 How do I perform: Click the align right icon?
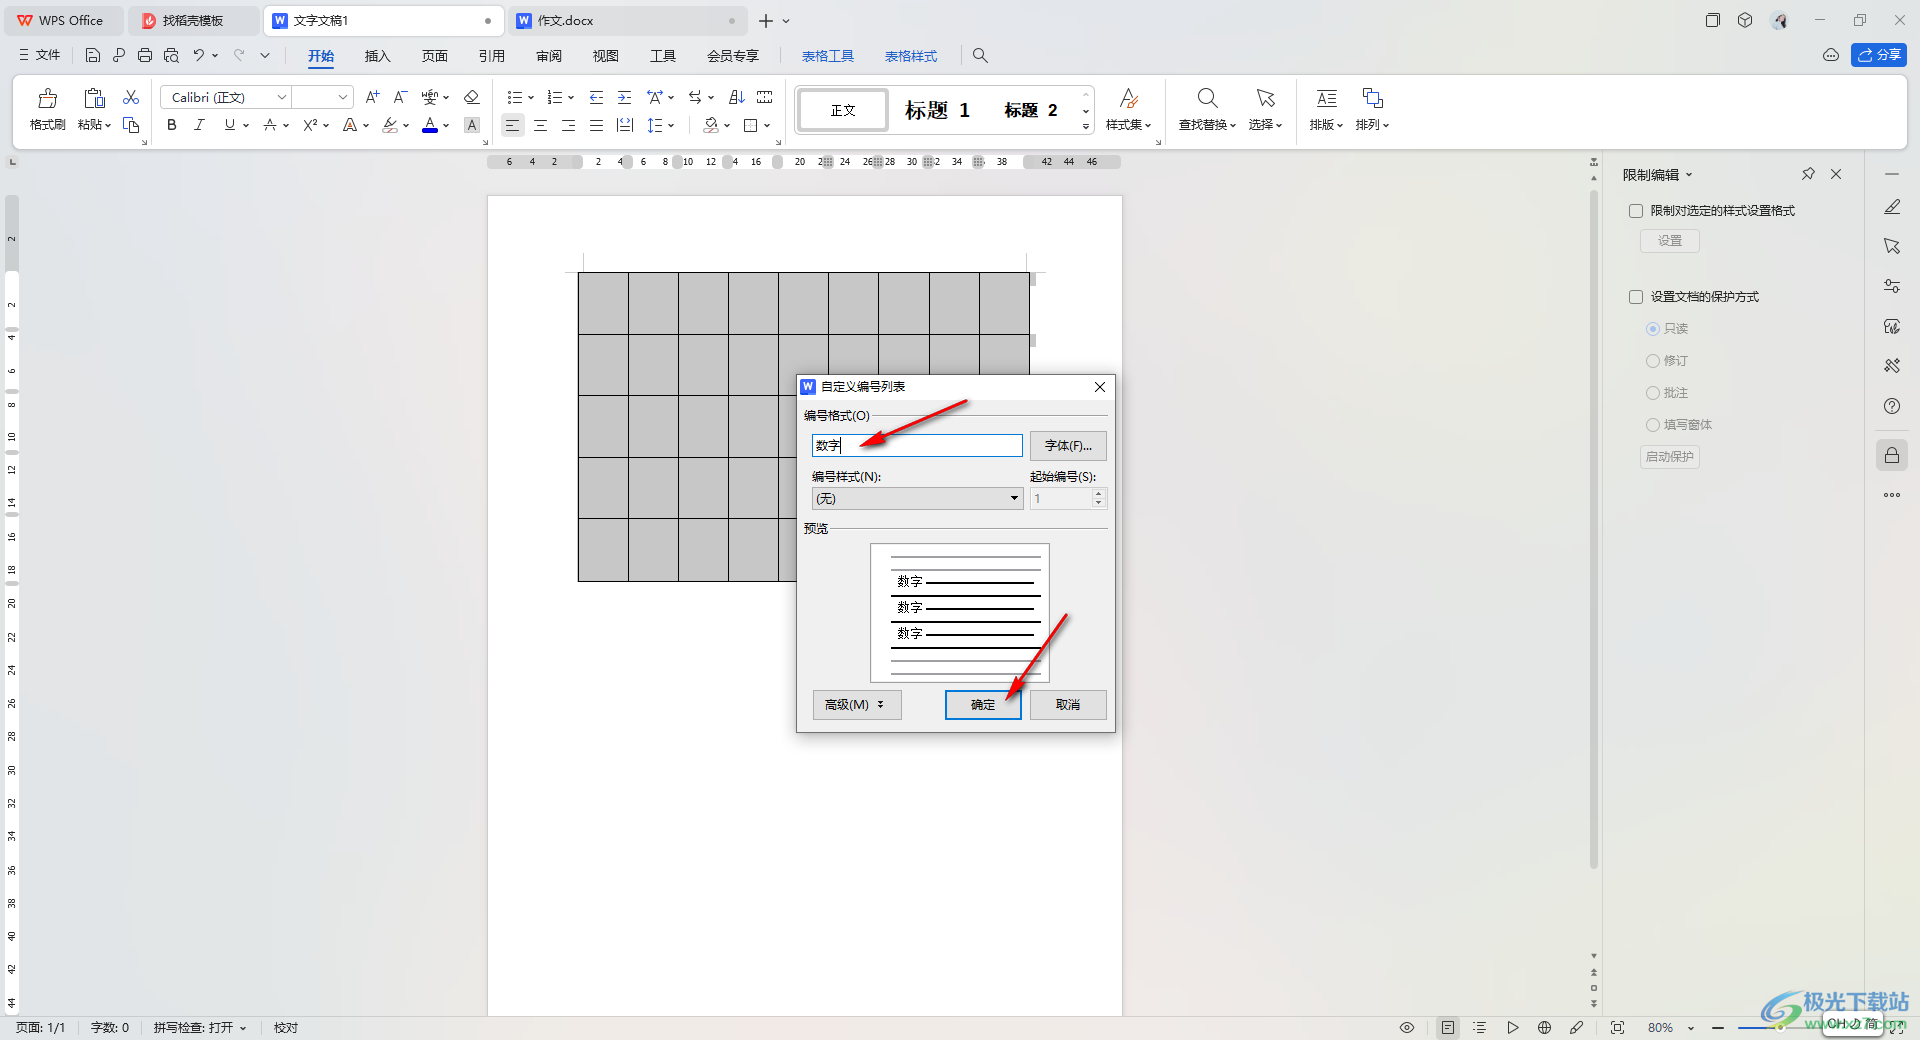click(568, 125)
